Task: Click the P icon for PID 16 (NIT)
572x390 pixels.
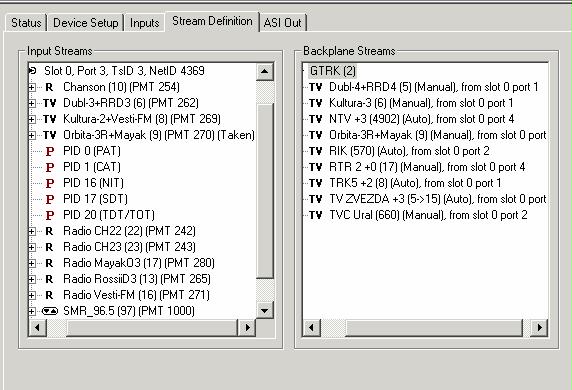Action: pos(50,184)
